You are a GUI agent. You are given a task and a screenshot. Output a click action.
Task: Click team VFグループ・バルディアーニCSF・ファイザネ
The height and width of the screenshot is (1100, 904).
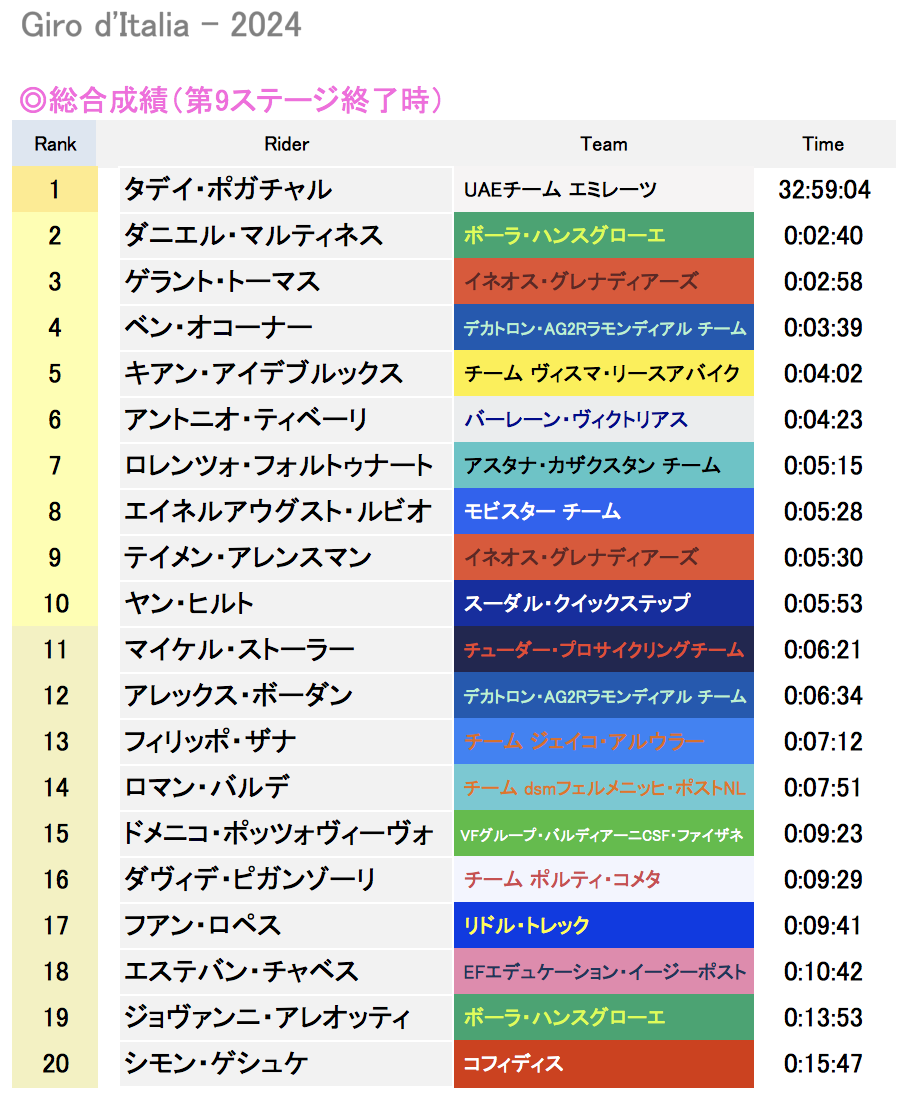point(602,834)
